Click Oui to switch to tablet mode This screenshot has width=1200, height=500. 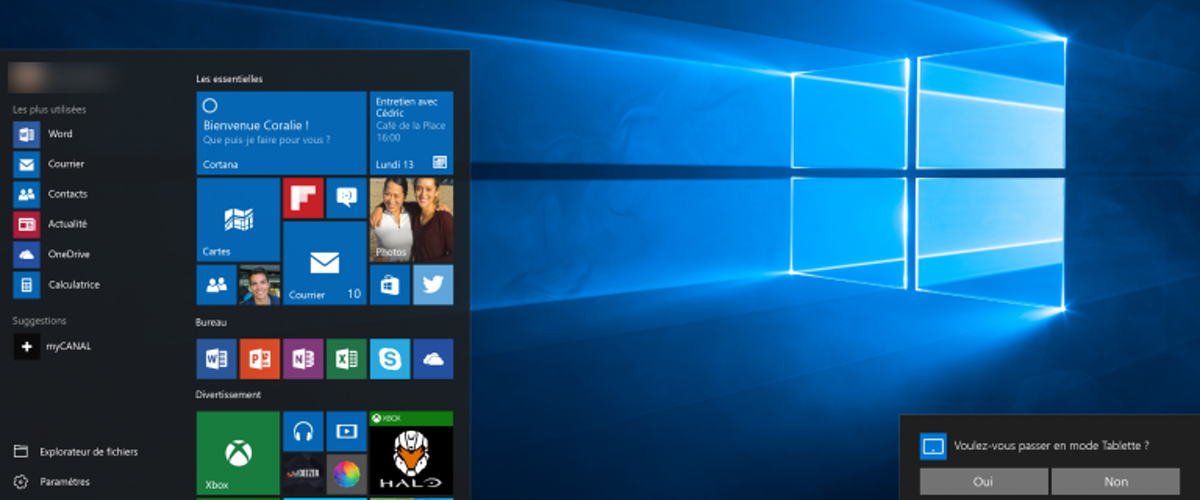click(x=983, y=481)
